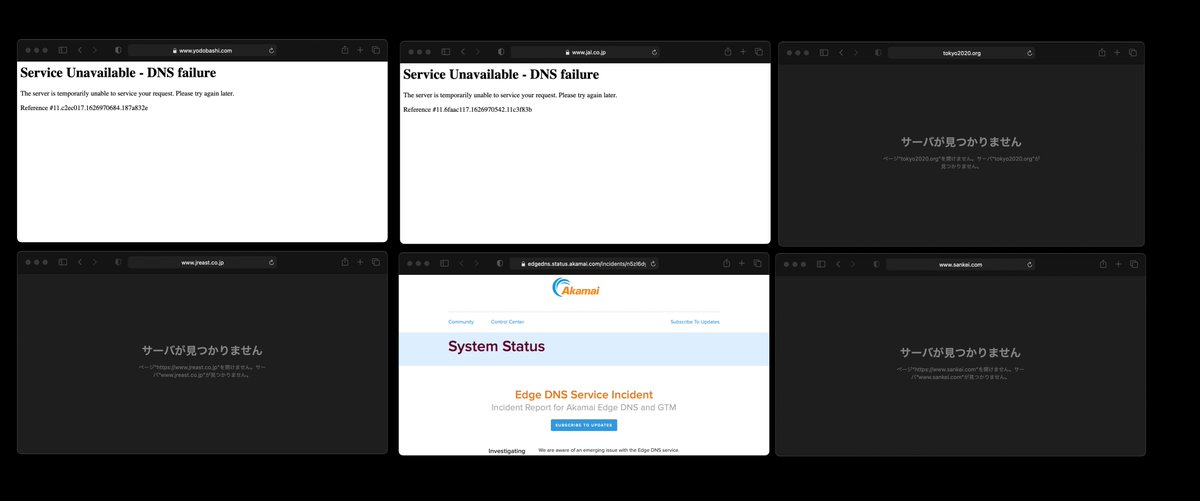Click the Investigating status label
This screenshot has height=501, width=1200.
tap(506, 451)
